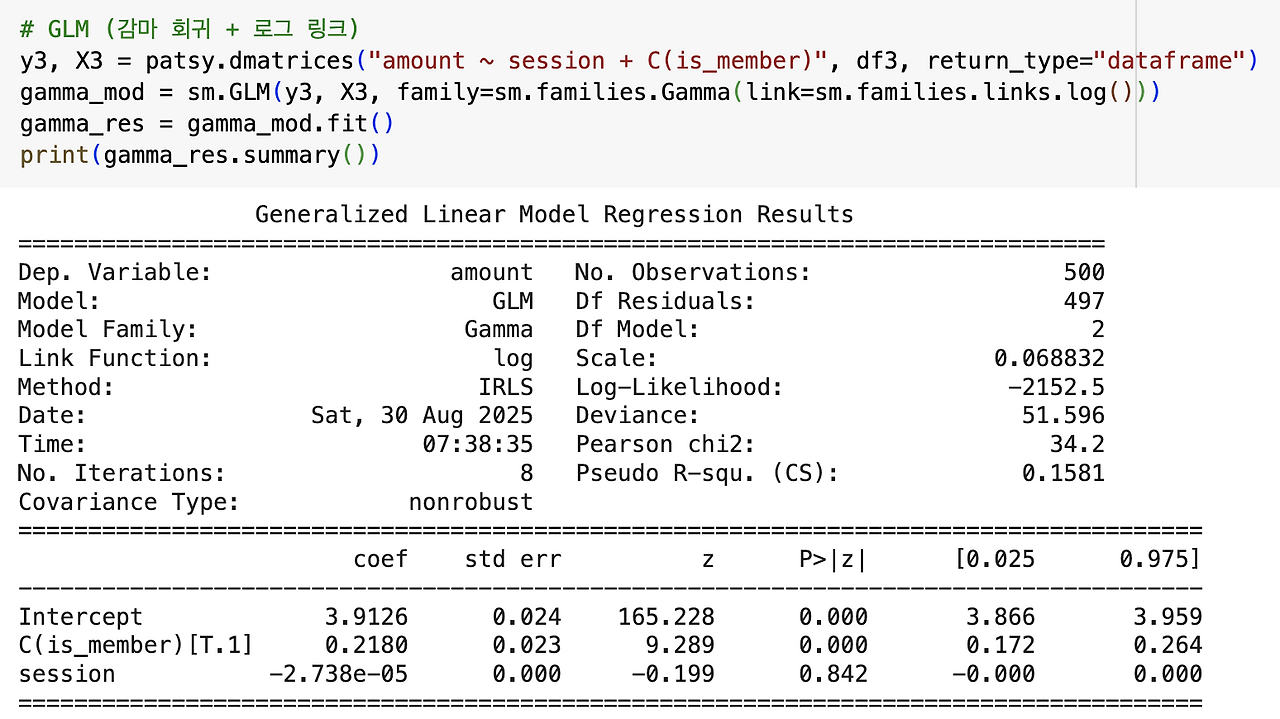Click the 'C(is_member)[T.1]' row label
This screenshot has width=1280, height=719.
(135, 645)
